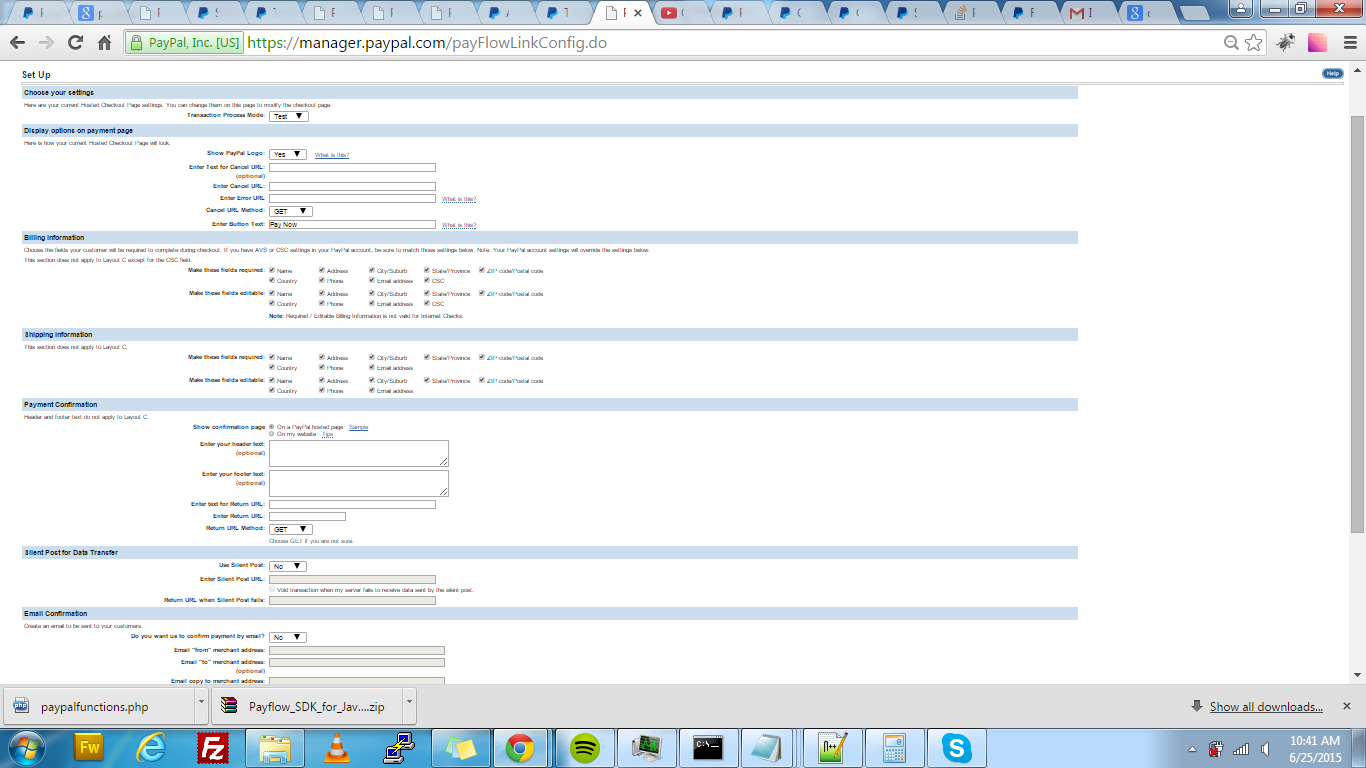Image resolution: width=1366 pixels, height=768 pixels.
Task: Focus the header text box
Action: pyautogui.click(x=359, y=453)
